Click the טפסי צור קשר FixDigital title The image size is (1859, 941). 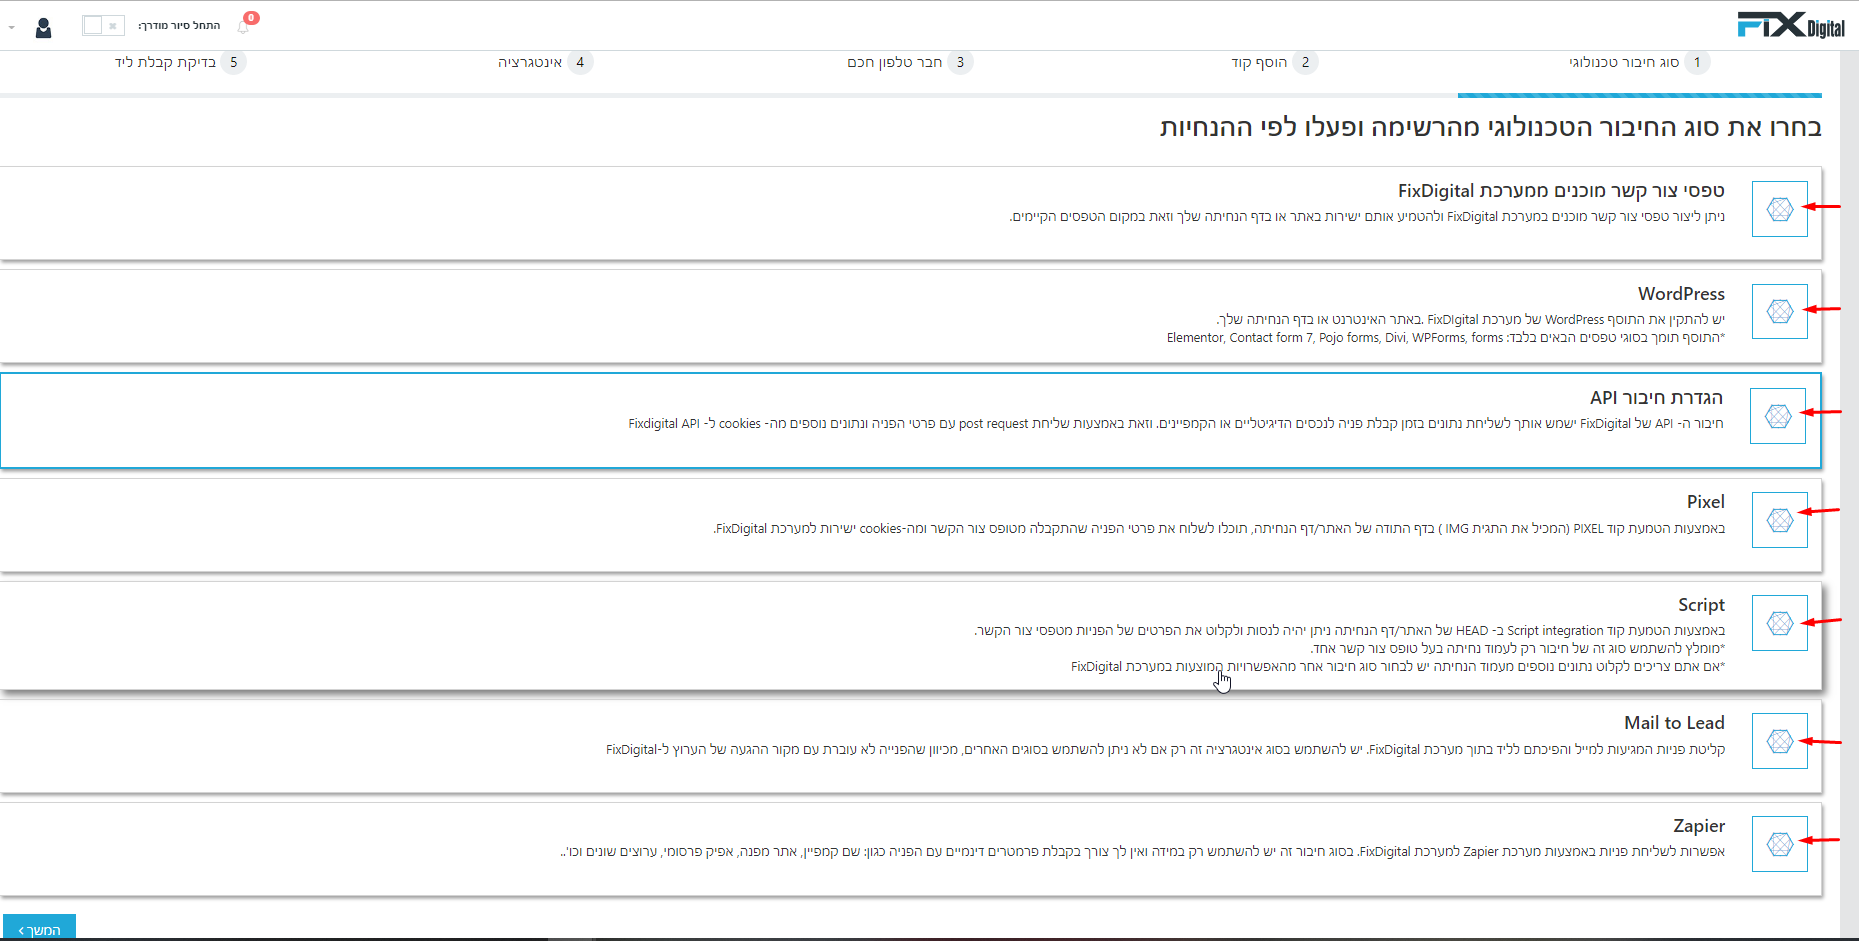point(1561,191)
